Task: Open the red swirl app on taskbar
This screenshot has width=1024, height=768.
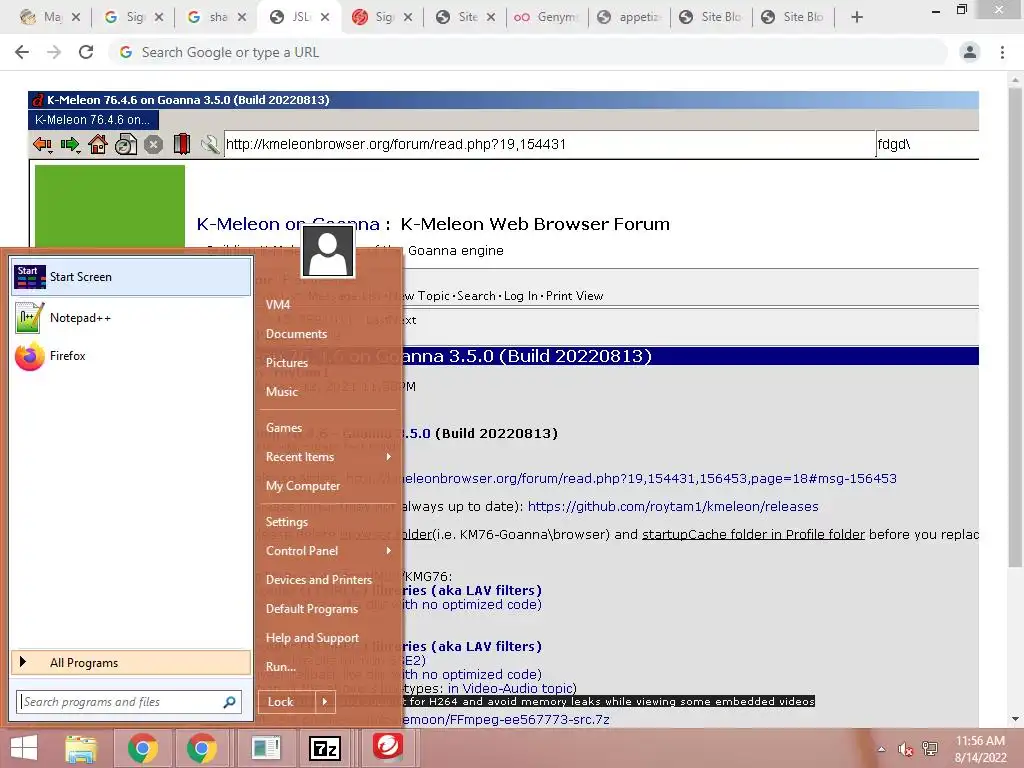Action: 387,746
